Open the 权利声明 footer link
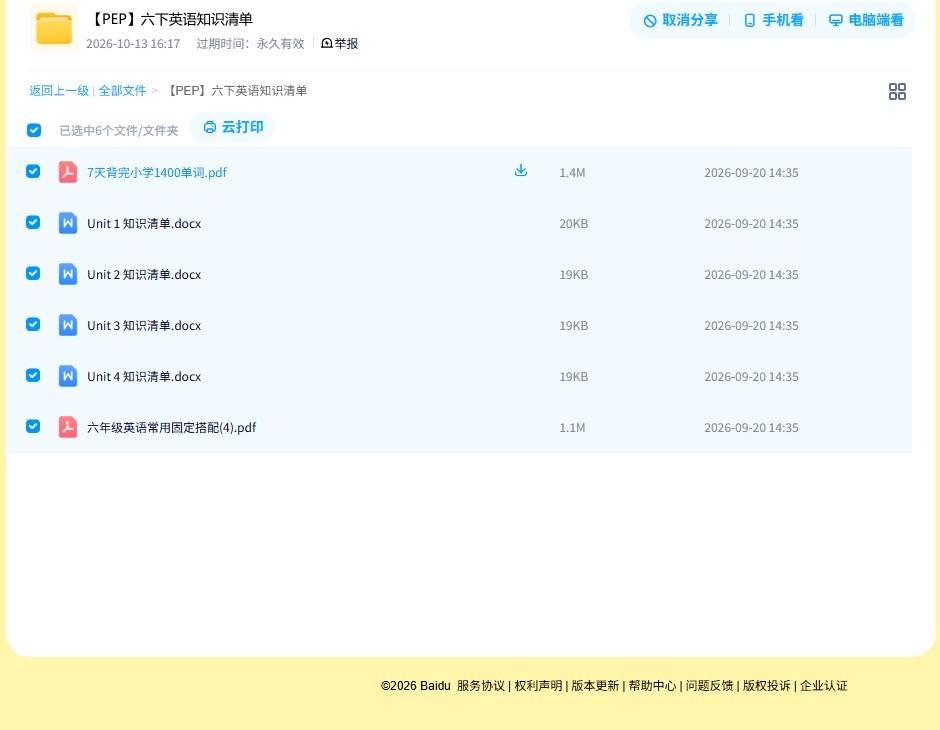Image resolution: width=940 pixels, height=730 pixels. pos(538,686)
